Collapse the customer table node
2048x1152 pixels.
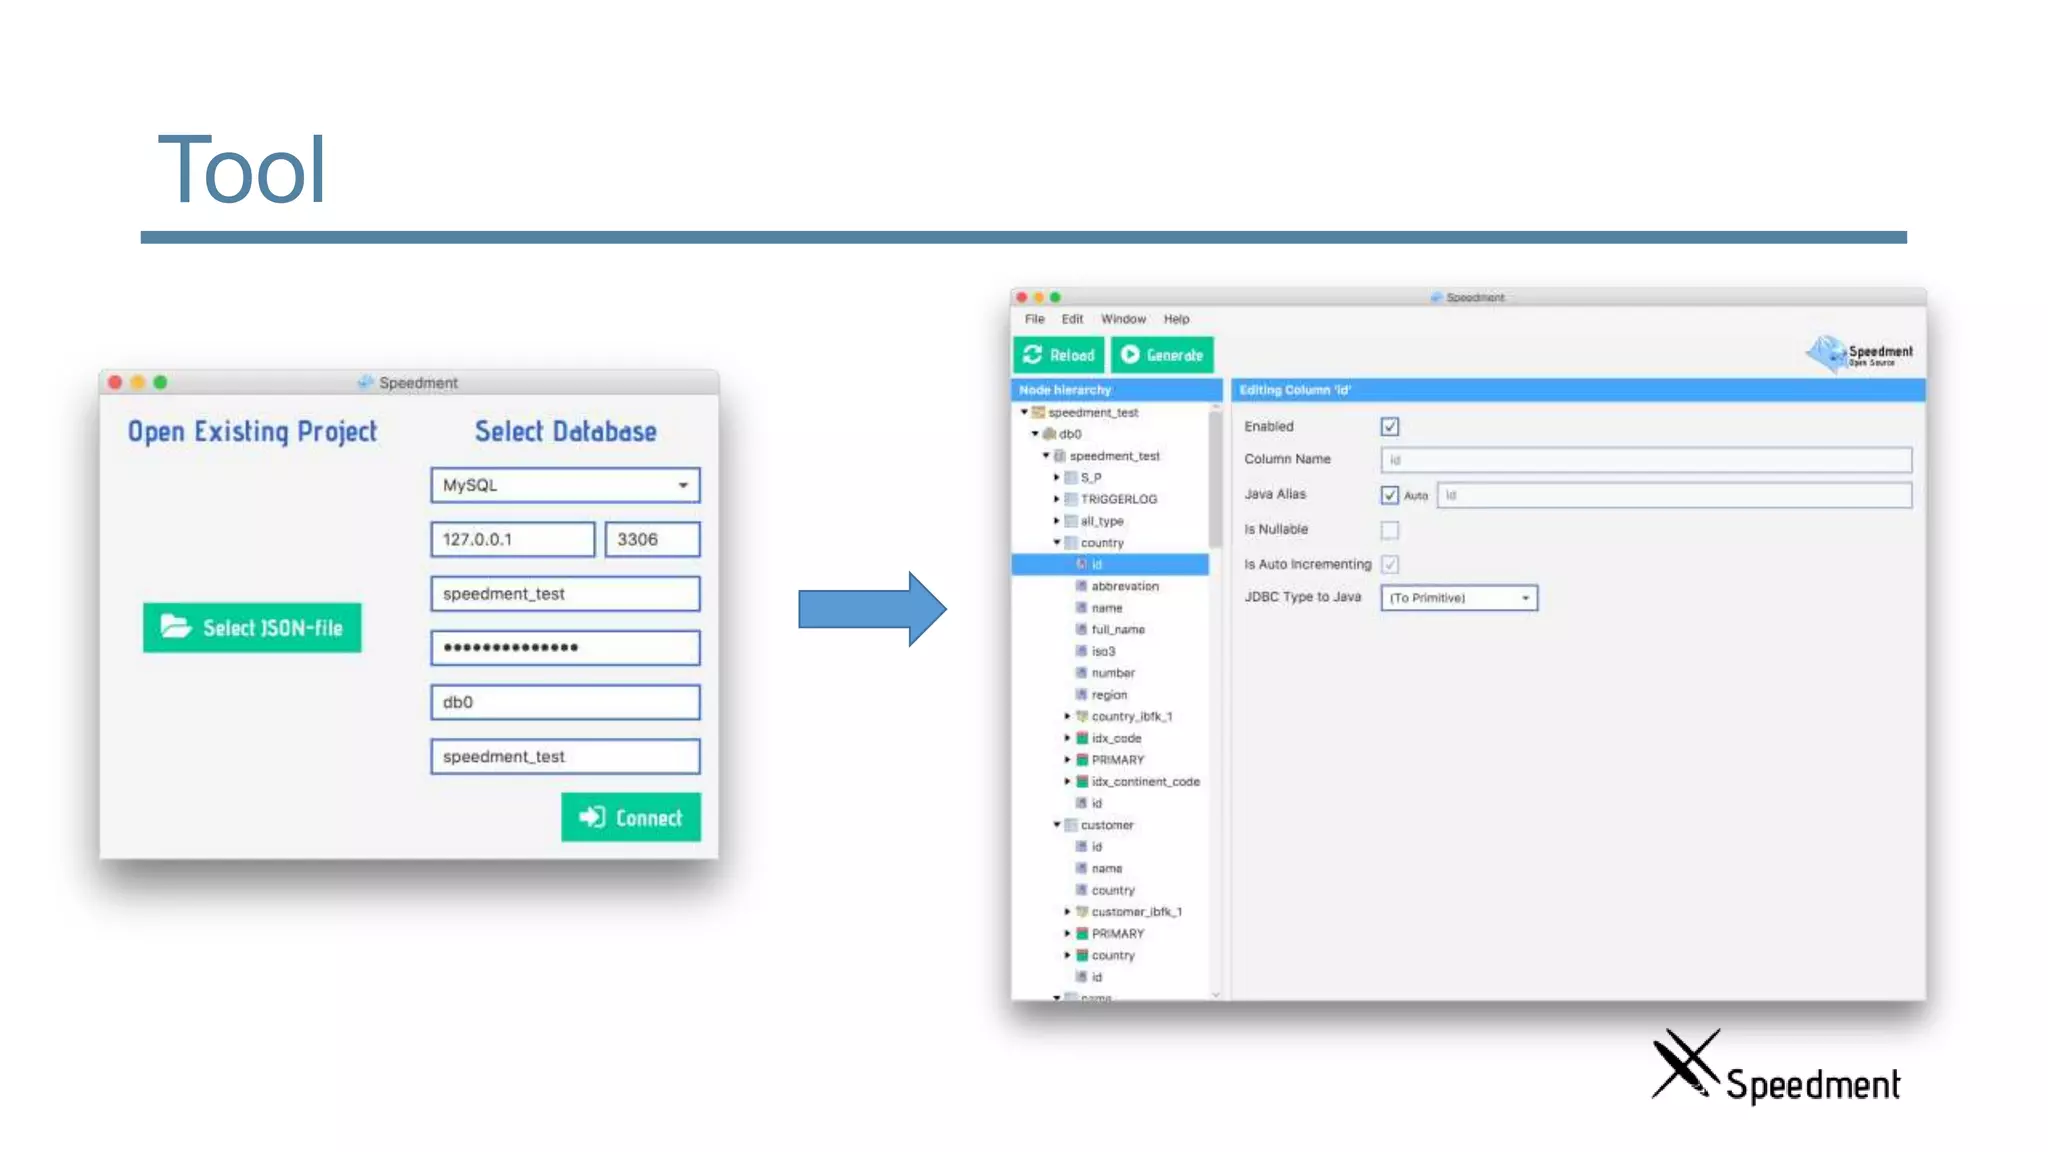1057,825
